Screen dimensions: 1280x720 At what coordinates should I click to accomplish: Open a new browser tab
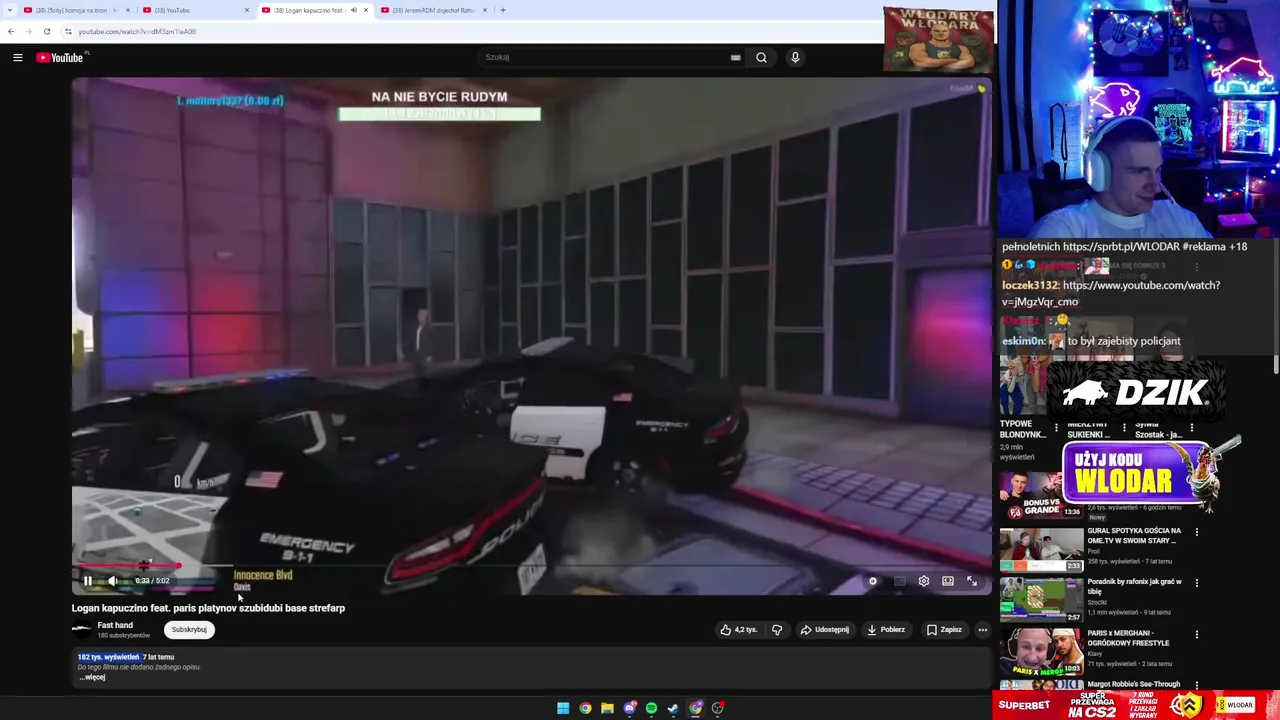[x=503, y=10]
